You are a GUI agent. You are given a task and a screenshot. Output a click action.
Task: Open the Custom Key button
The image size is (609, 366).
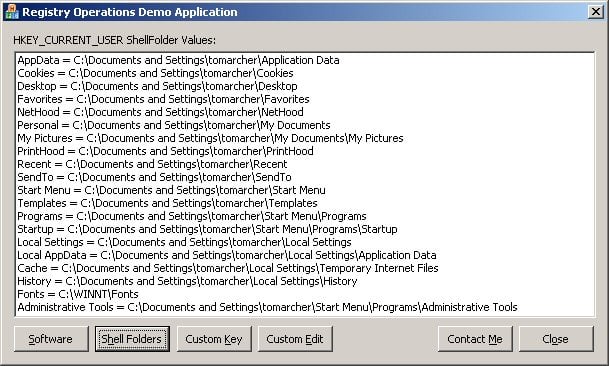pos(214,339)
